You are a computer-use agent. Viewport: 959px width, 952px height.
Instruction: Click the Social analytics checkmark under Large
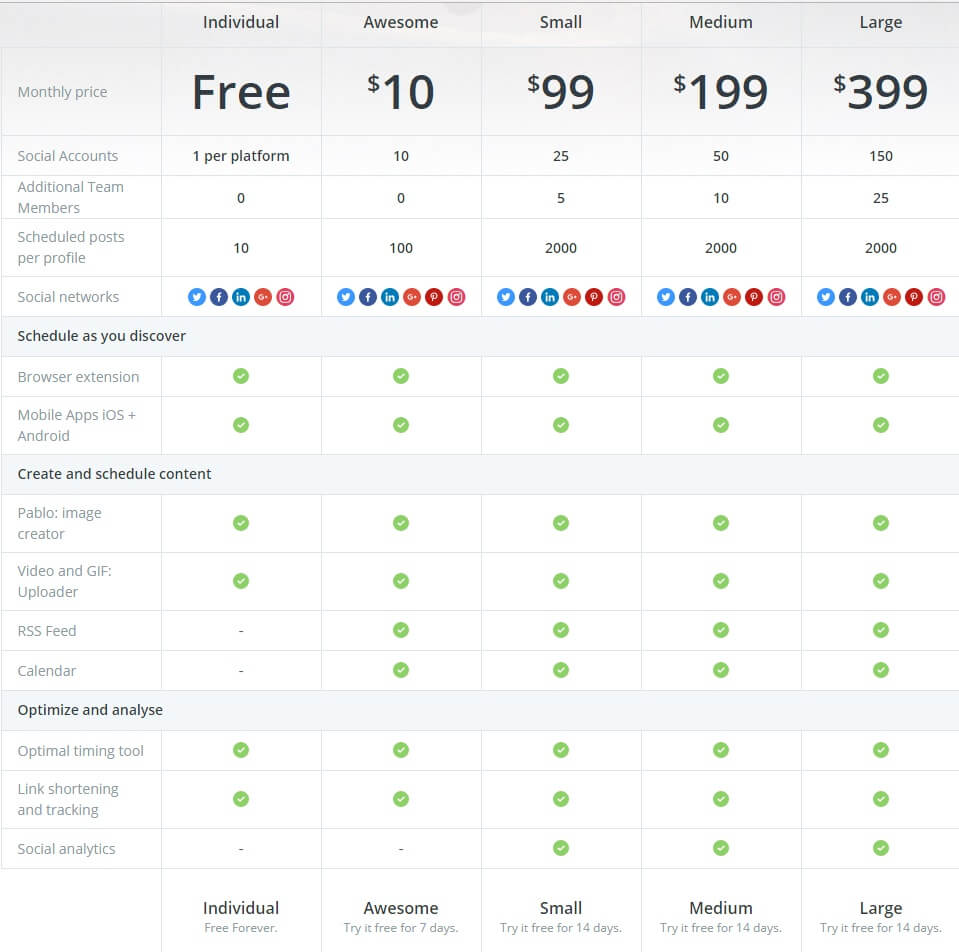881,848
